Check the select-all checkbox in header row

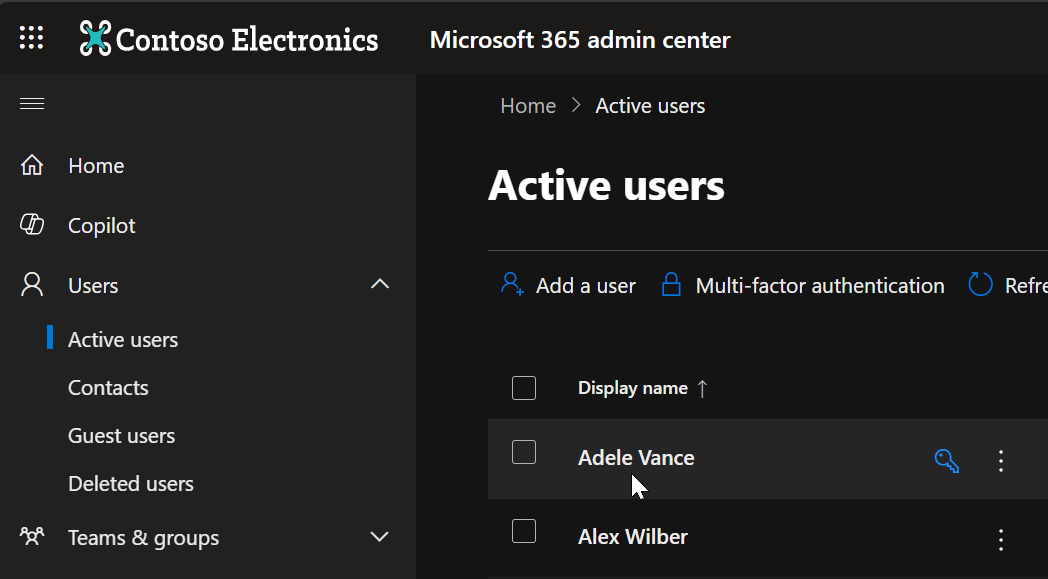pyautogui.click(x=524, y=388)
